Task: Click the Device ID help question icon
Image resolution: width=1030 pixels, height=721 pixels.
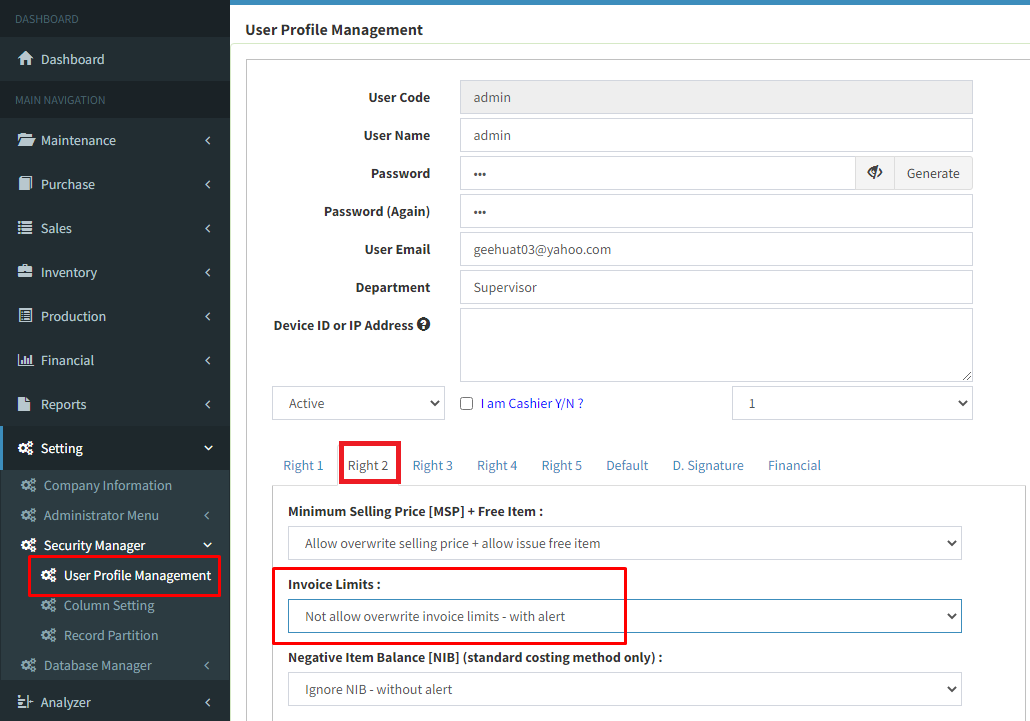Action: pyautogui.click(x=424, y=325)
